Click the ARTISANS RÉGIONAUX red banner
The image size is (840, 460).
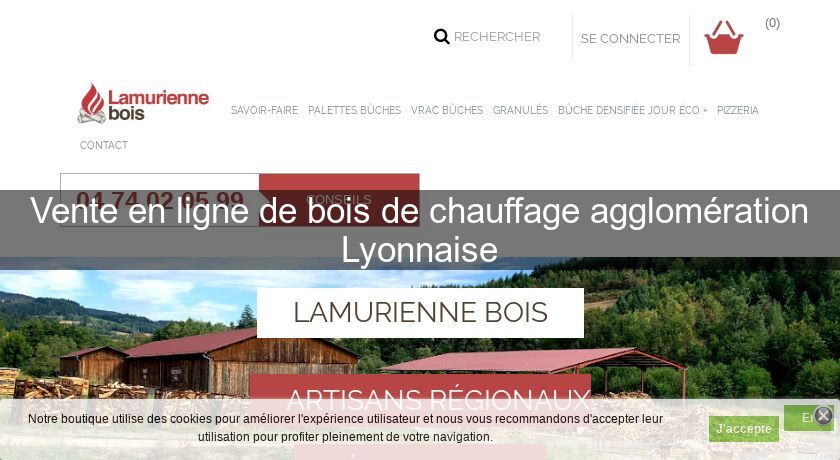click(421, 399)
